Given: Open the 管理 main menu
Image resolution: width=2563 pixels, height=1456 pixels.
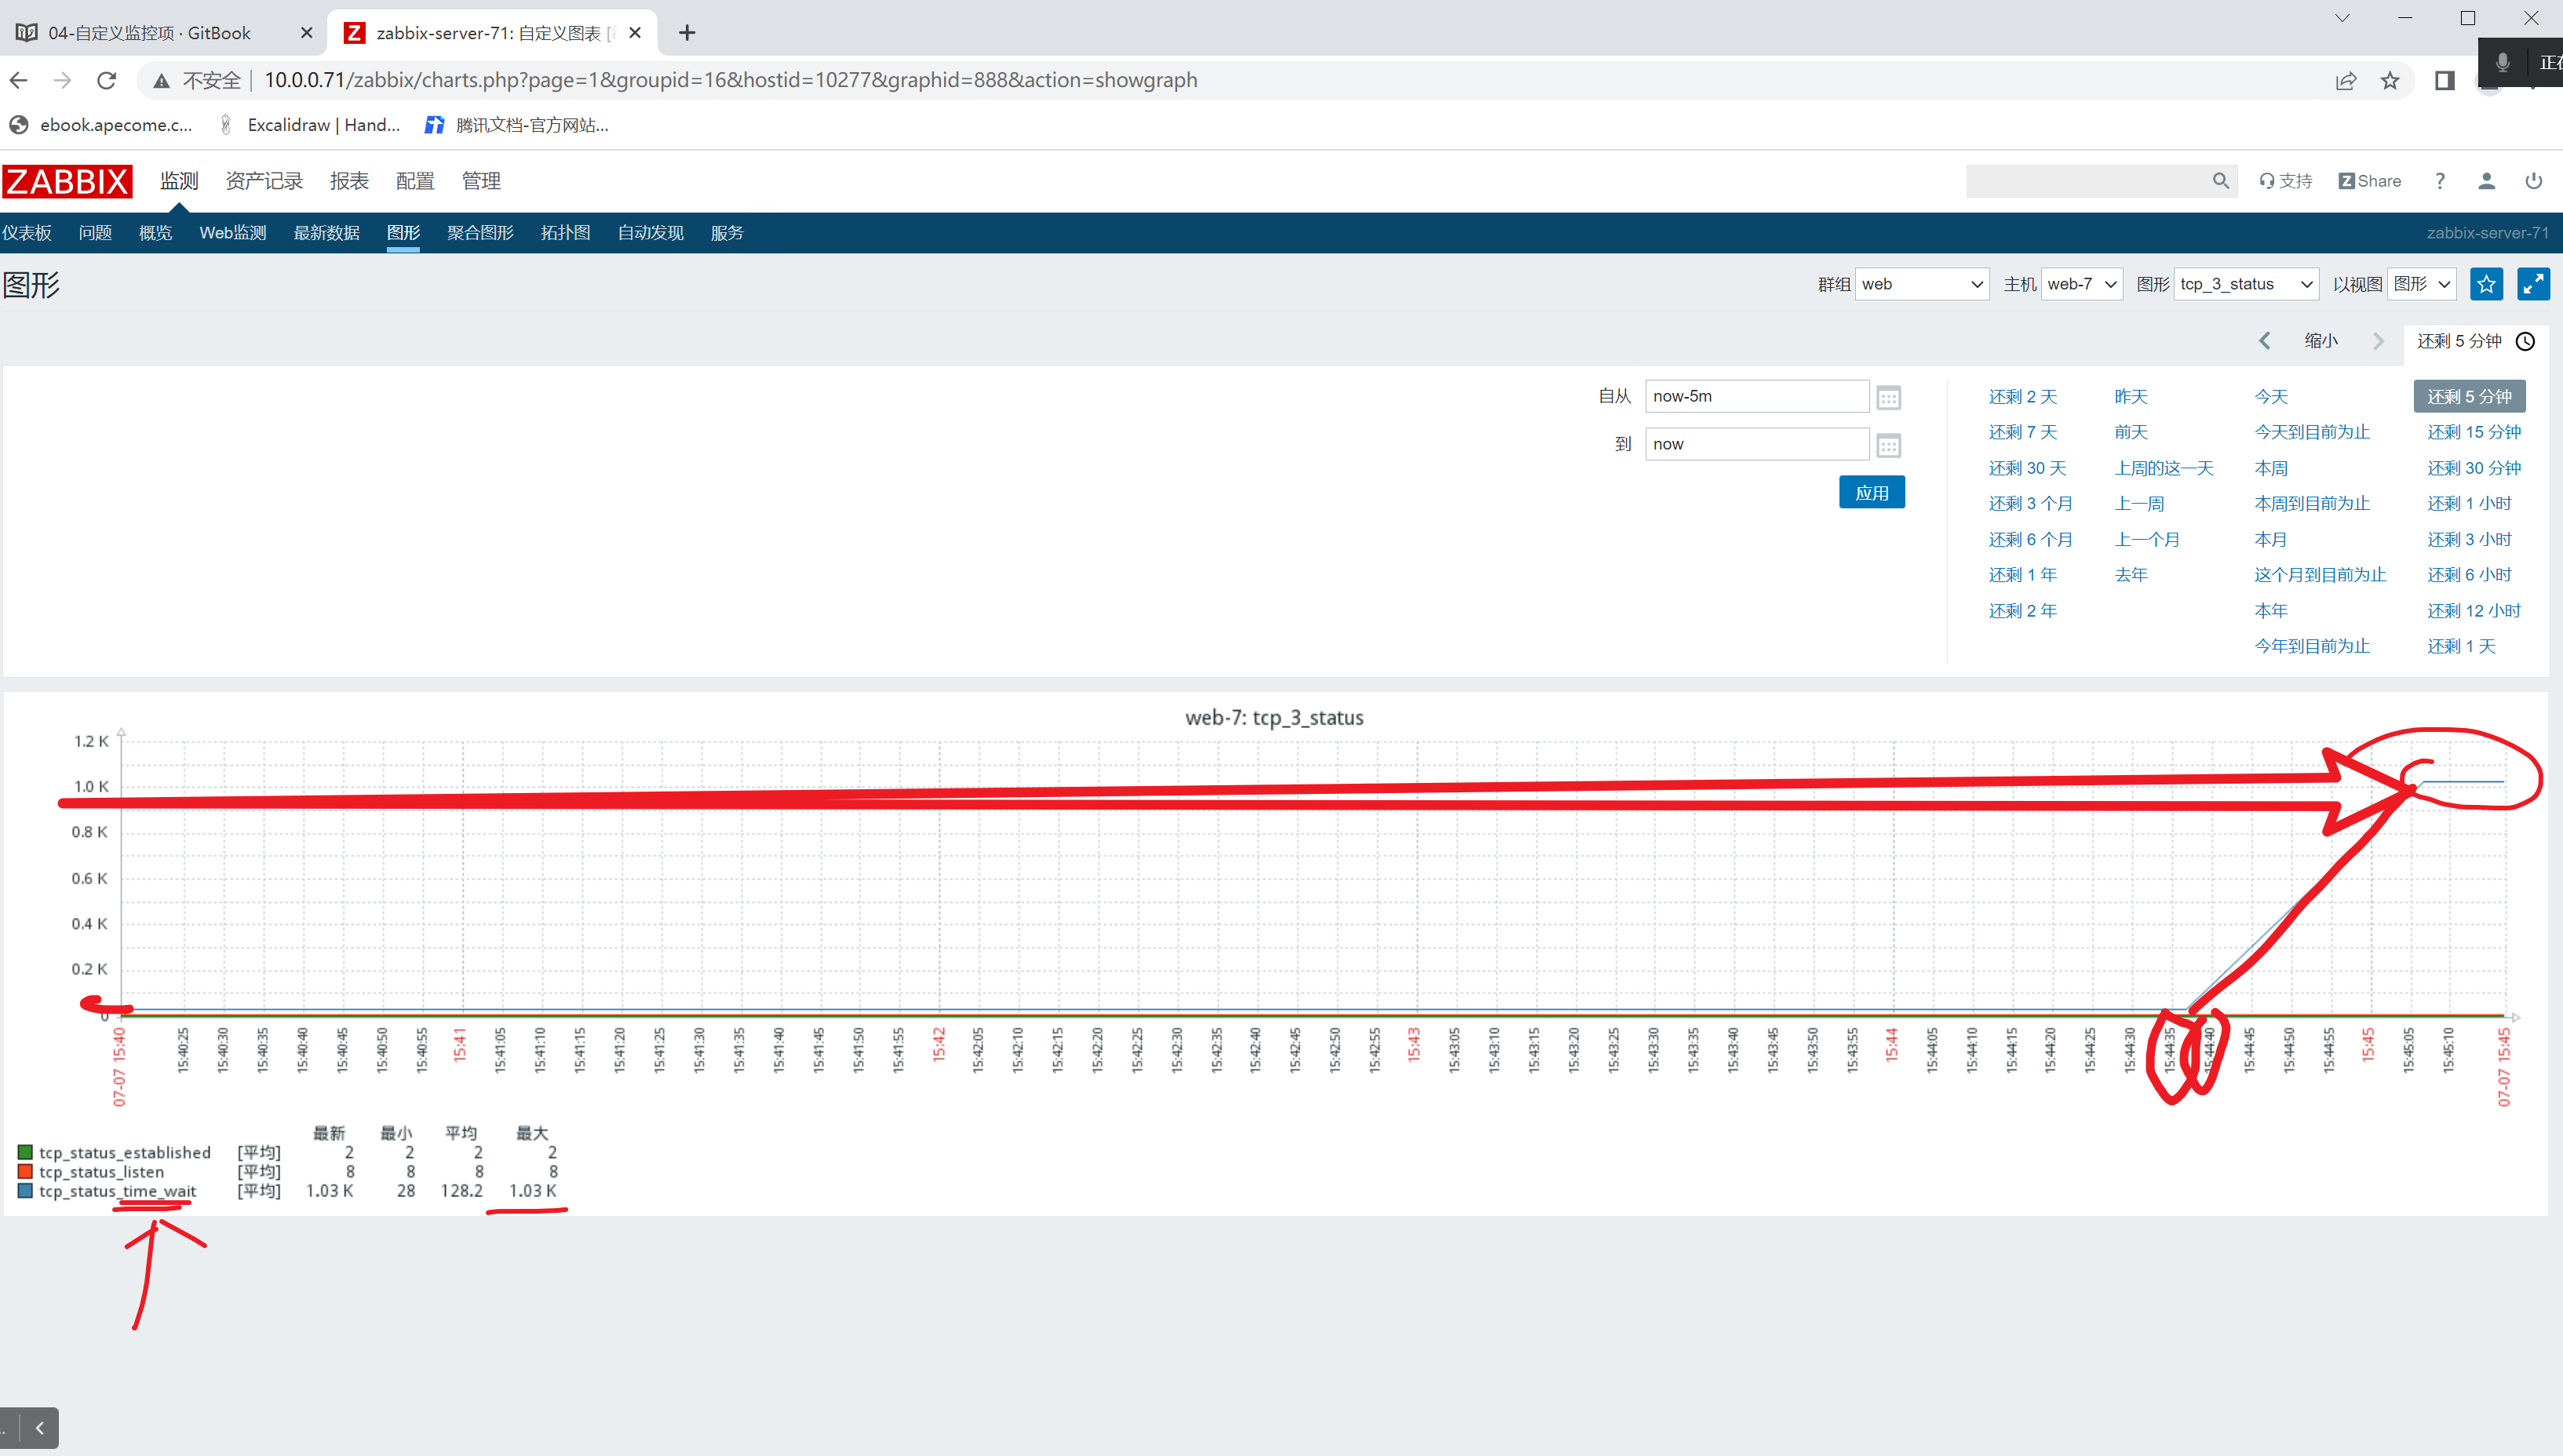Looking at the screenshot, I should (x=481, y=181).
